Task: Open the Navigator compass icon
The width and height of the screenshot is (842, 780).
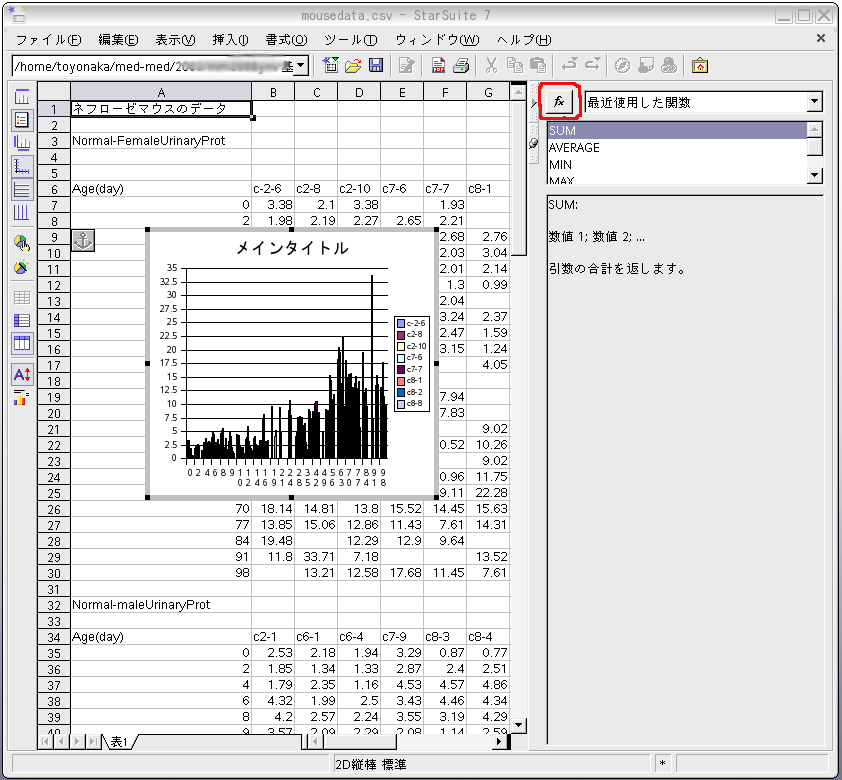Action: 622,65
